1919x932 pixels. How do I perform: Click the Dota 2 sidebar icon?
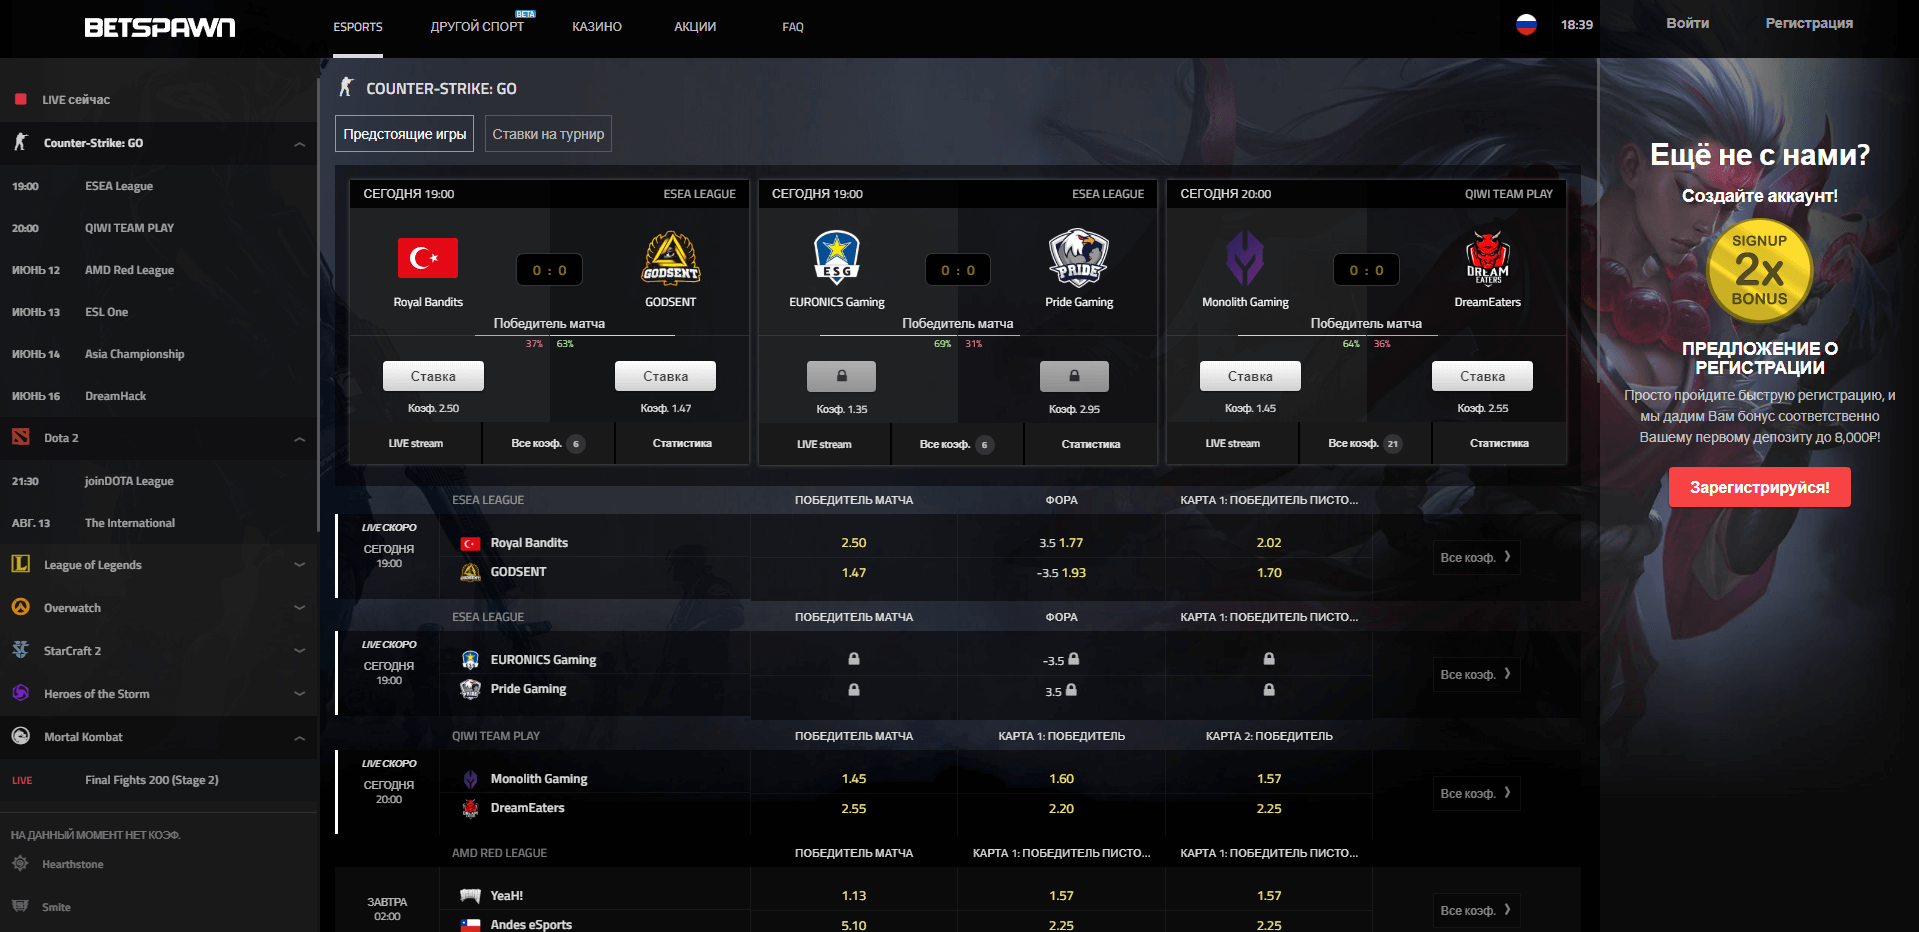(21, 437)
